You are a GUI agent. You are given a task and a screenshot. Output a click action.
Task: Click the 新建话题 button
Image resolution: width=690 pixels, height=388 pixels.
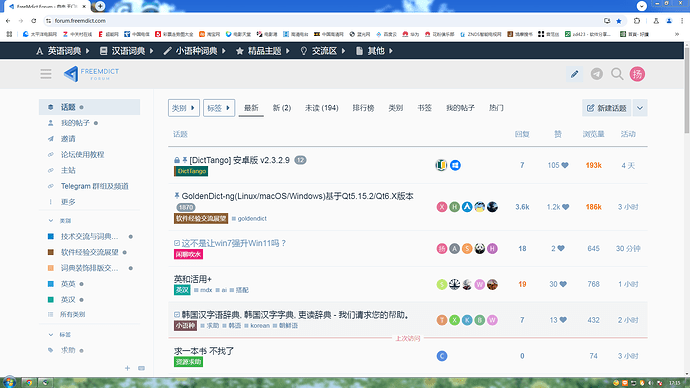click(x=606, y=108)
